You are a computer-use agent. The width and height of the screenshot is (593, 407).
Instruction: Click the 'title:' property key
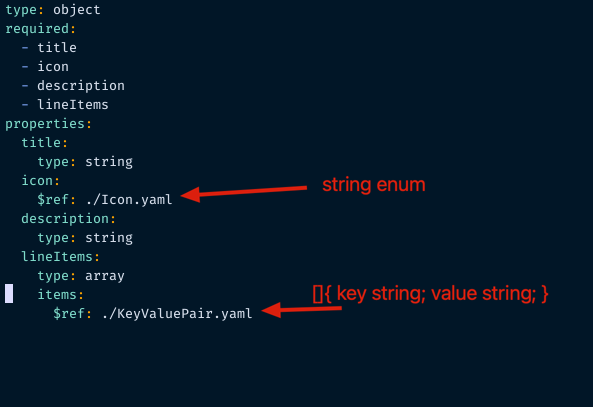pyautogui.click(x=45, y=143)
